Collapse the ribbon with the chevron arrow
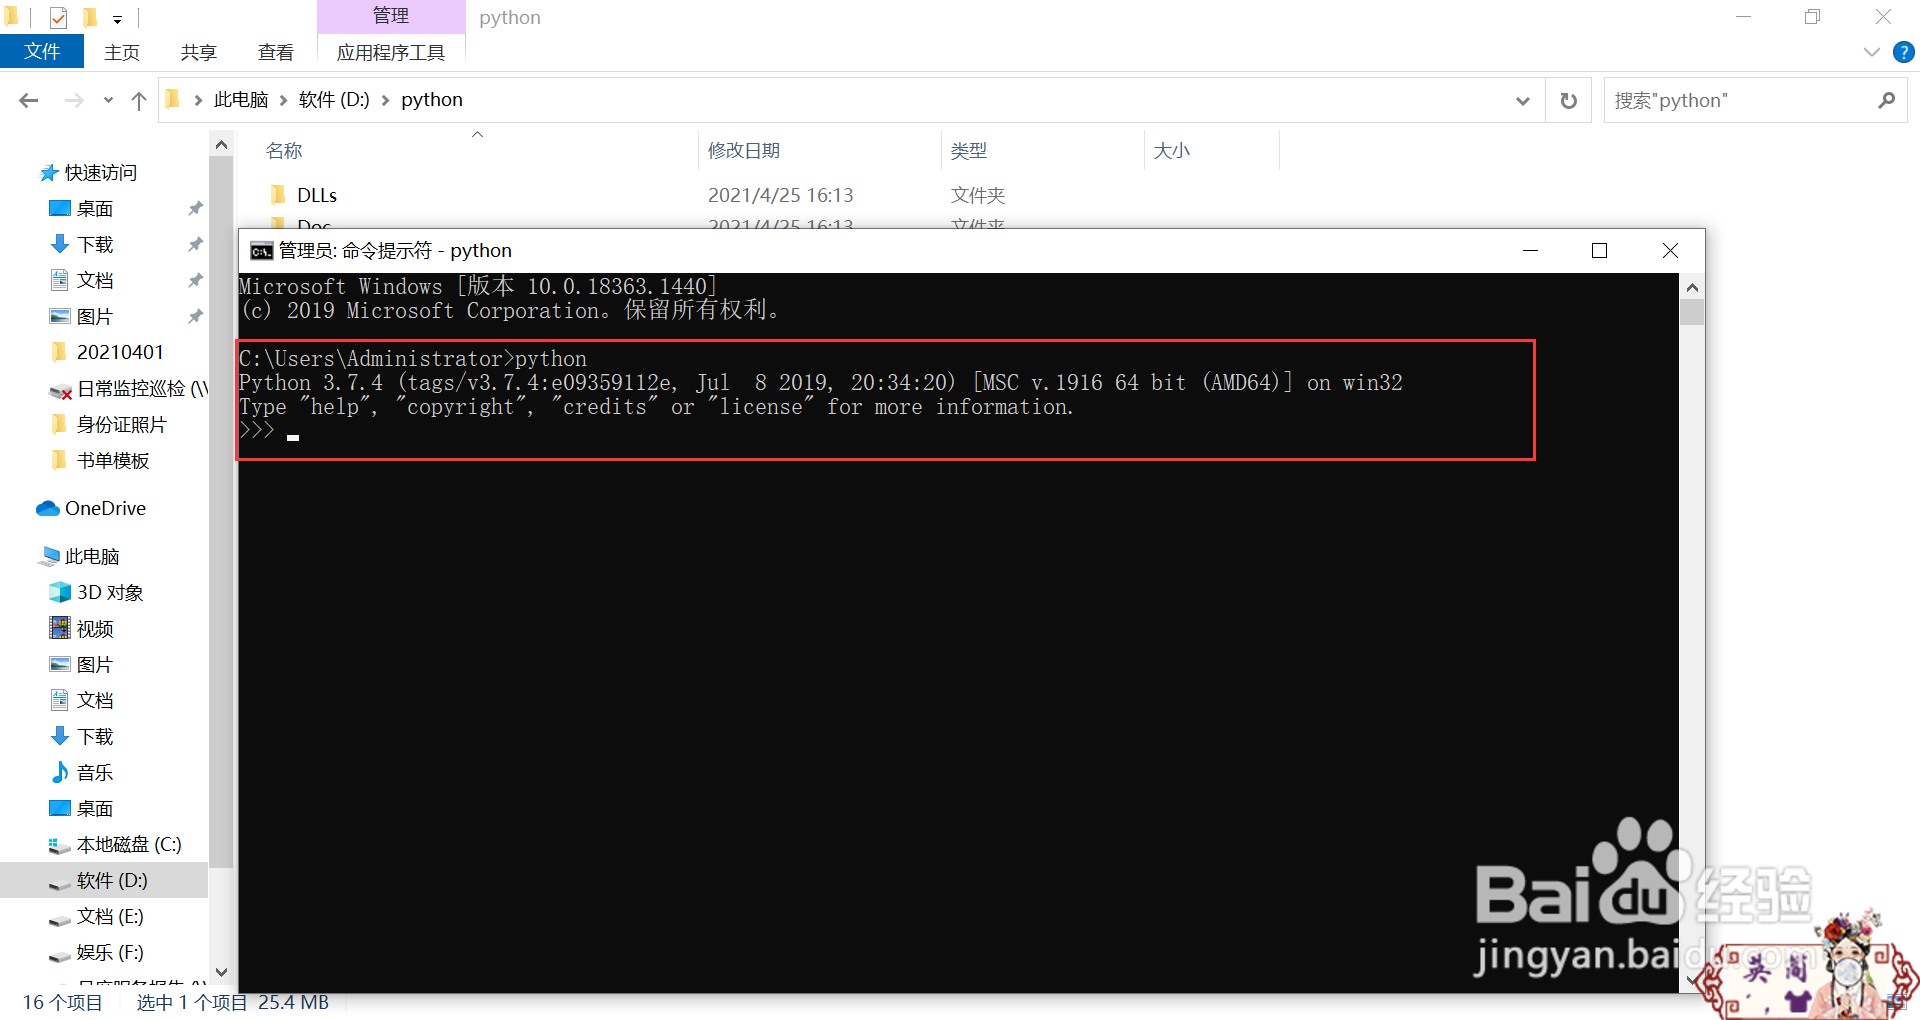1920x1020 pixels. pyautogui.click(x=1870, y=51)
